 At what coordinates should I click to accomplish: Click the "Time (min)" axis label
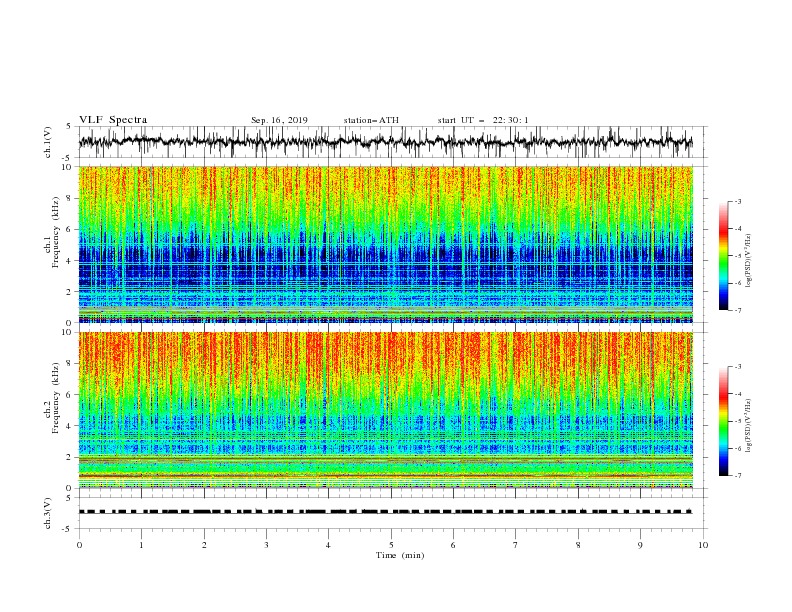[x=400, y=555]
